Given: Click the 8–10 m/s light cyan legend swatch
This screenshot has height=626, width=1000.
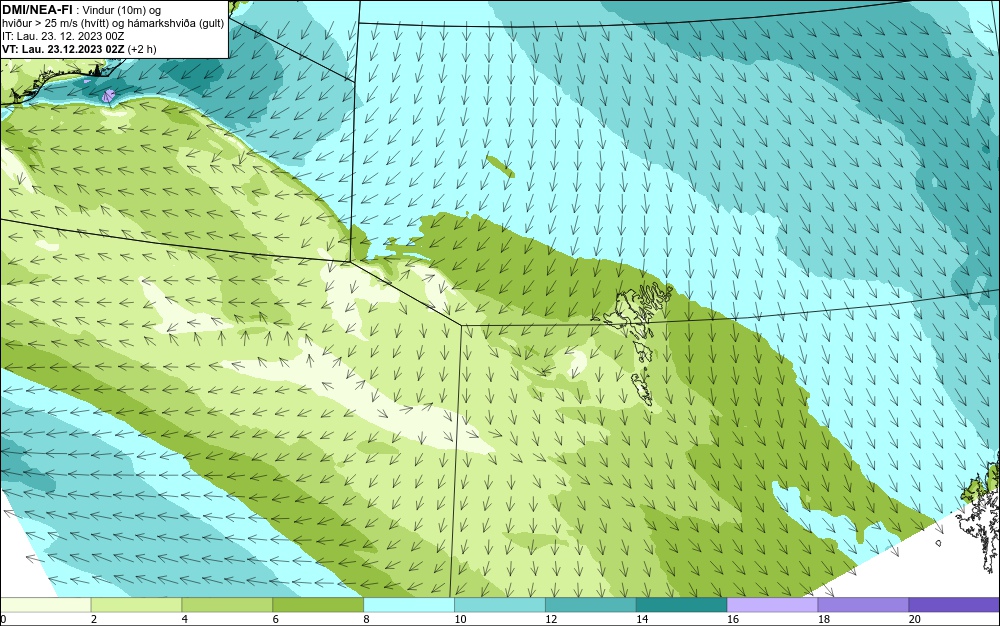Looking at the screenshot, I should [409, 605].
